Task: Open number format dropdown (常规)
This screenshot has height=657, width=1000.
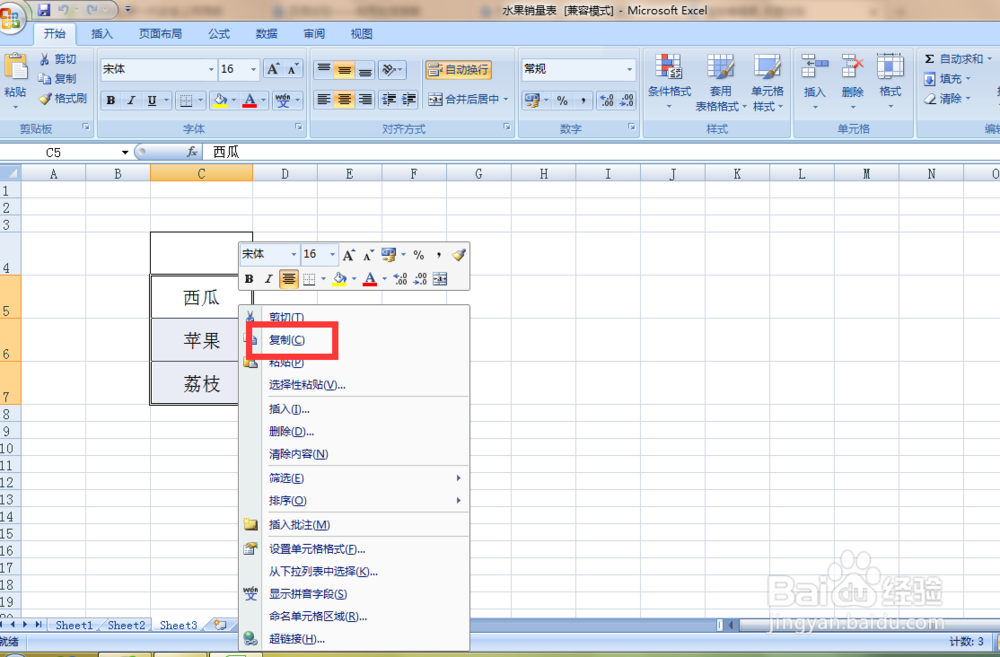Action: coord(629,69)
